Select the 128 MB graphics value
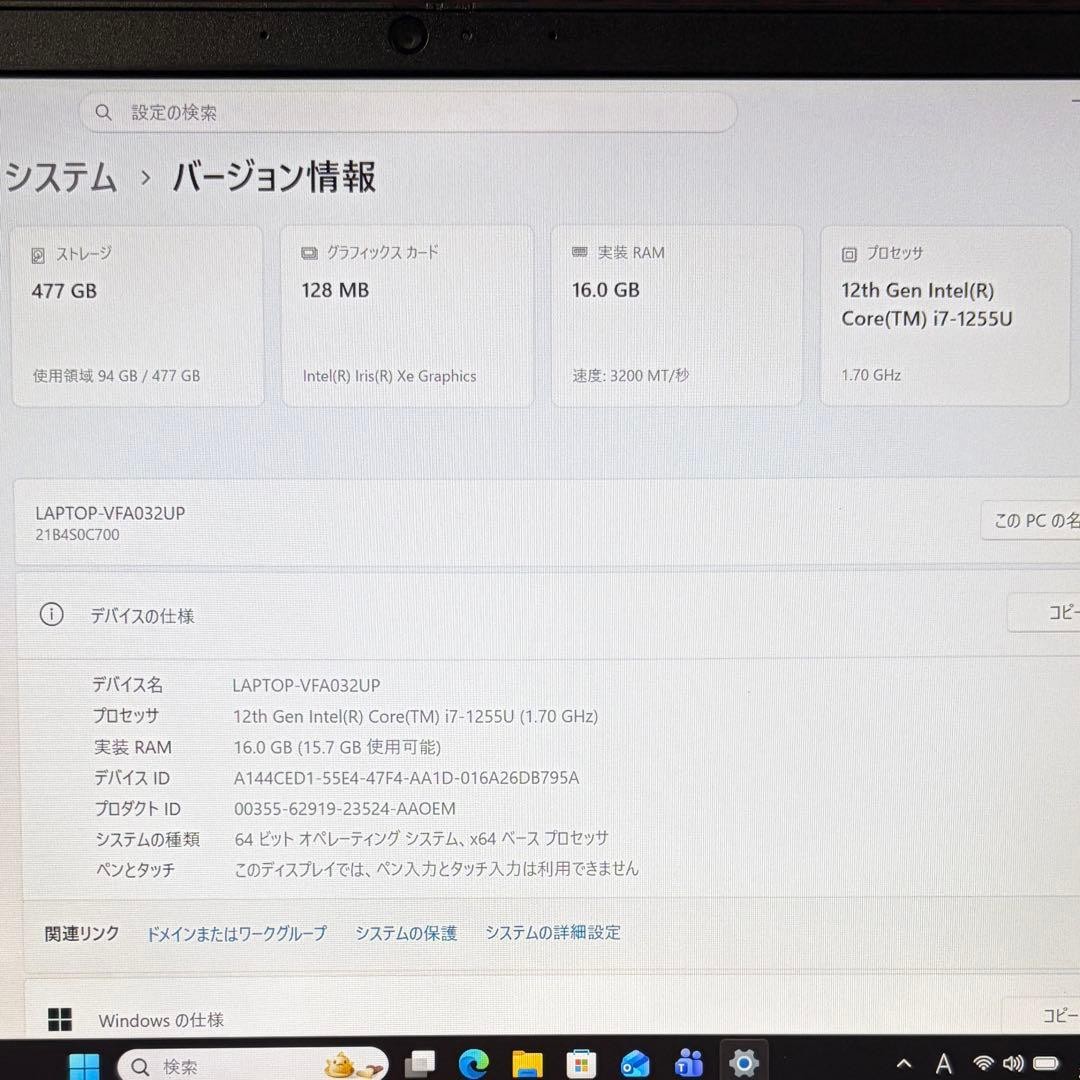 [x=335, y=290]
